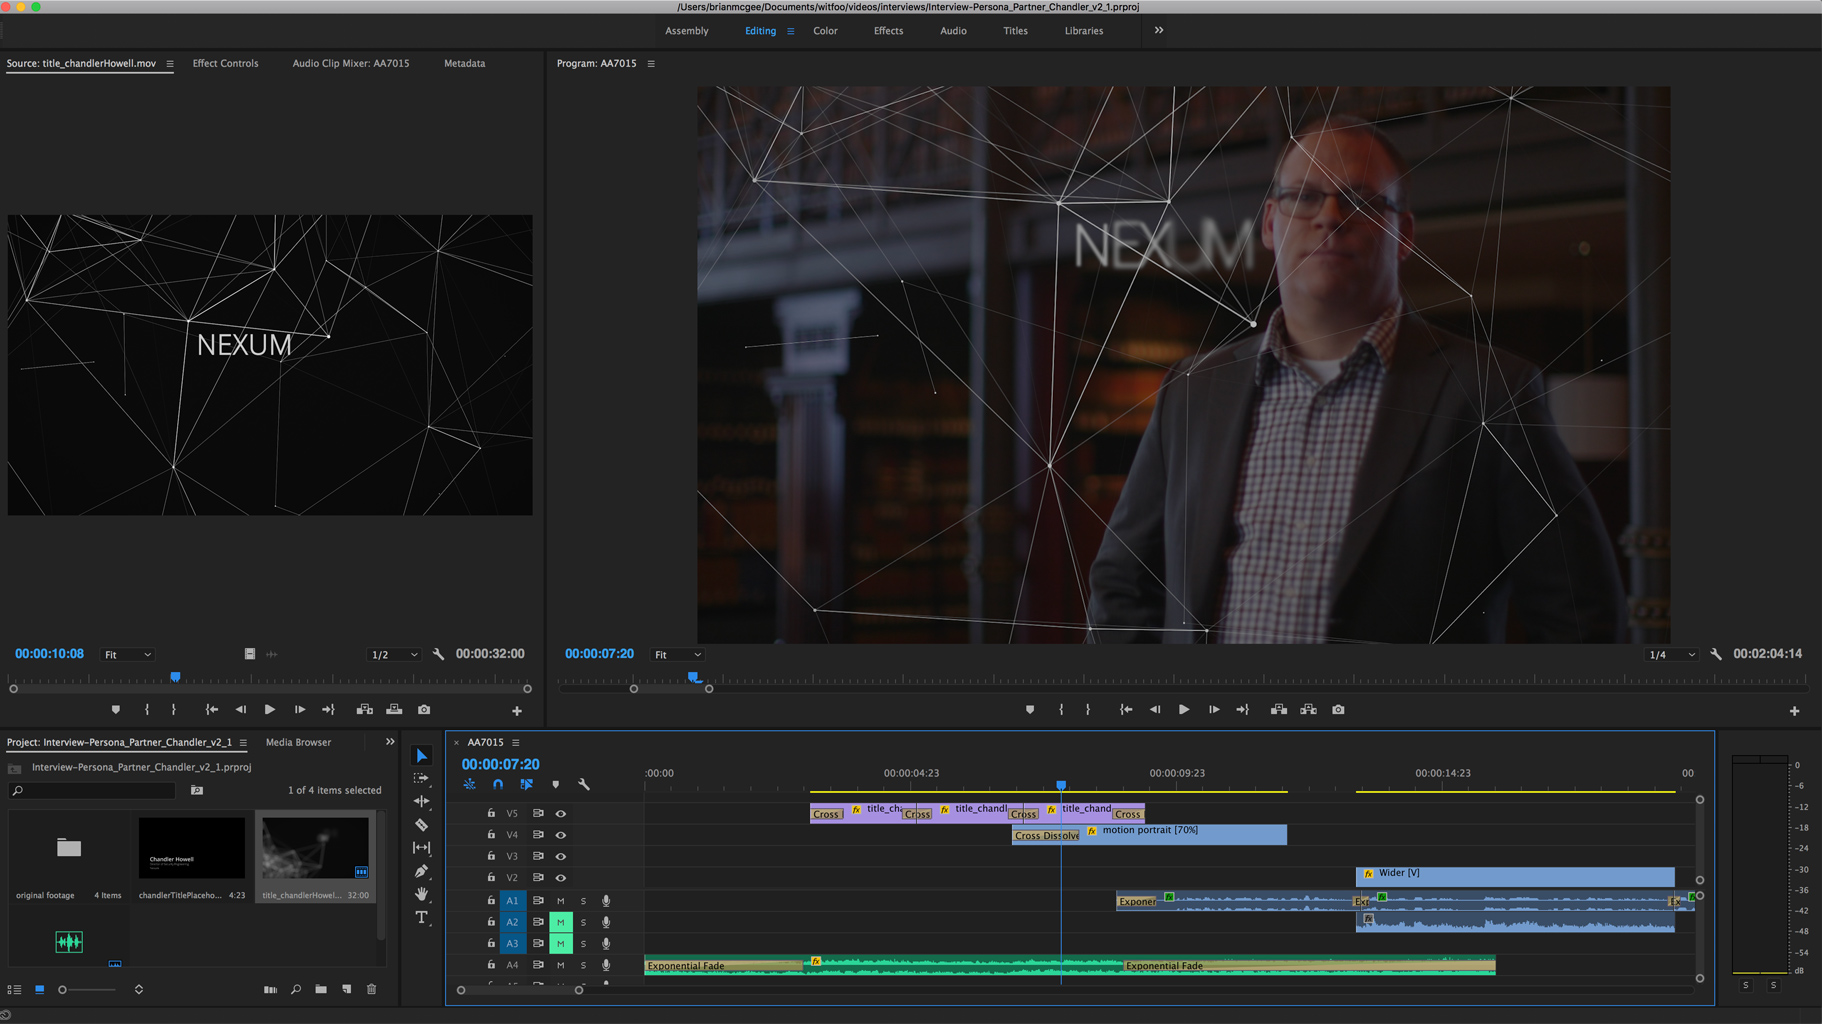1822x1024 pixels.
Task: Expand more workspaces chevron
Action: pyautogui.click(x=1159, y=31)
